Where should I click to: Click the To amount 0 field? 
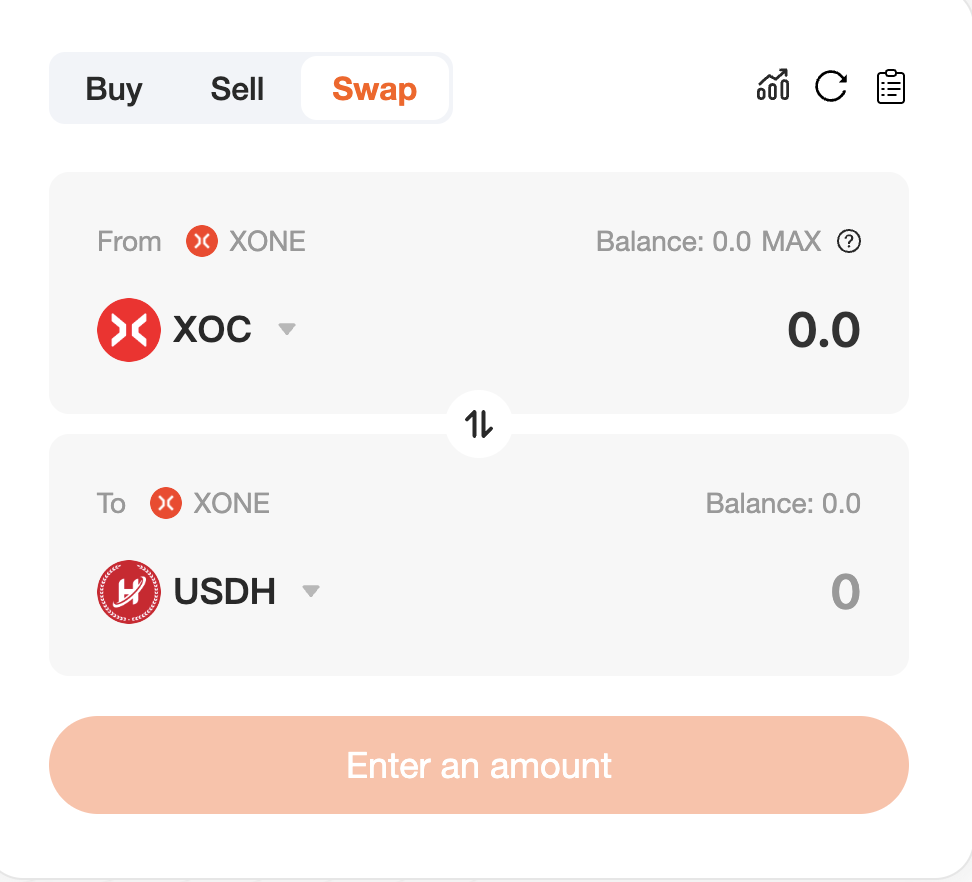coord(846,592)
